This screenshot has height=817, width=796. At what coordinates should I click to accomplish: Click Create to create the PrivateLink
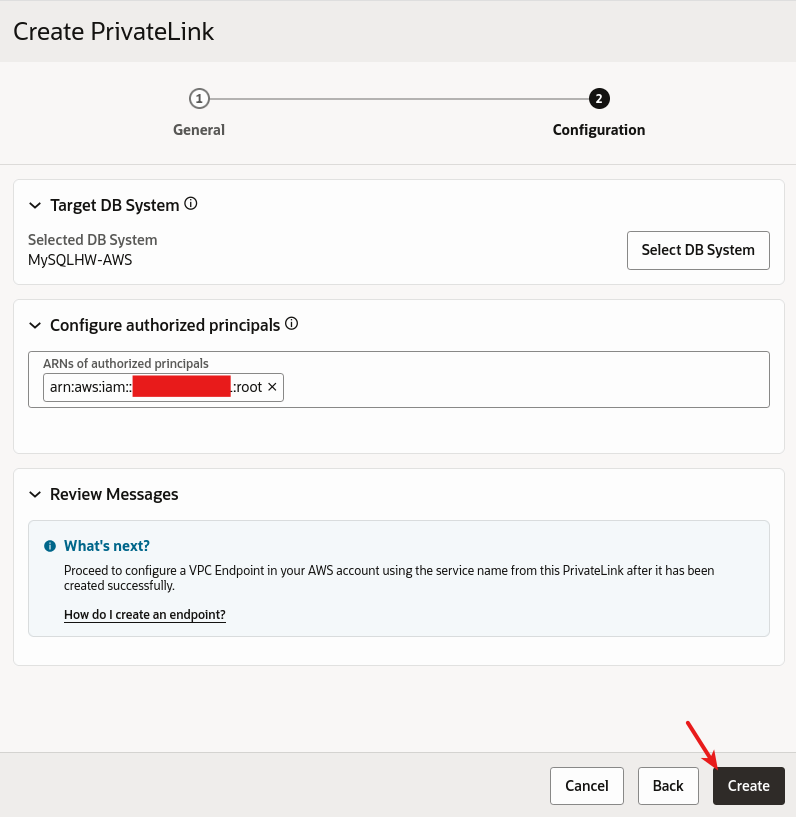point(748,786)
